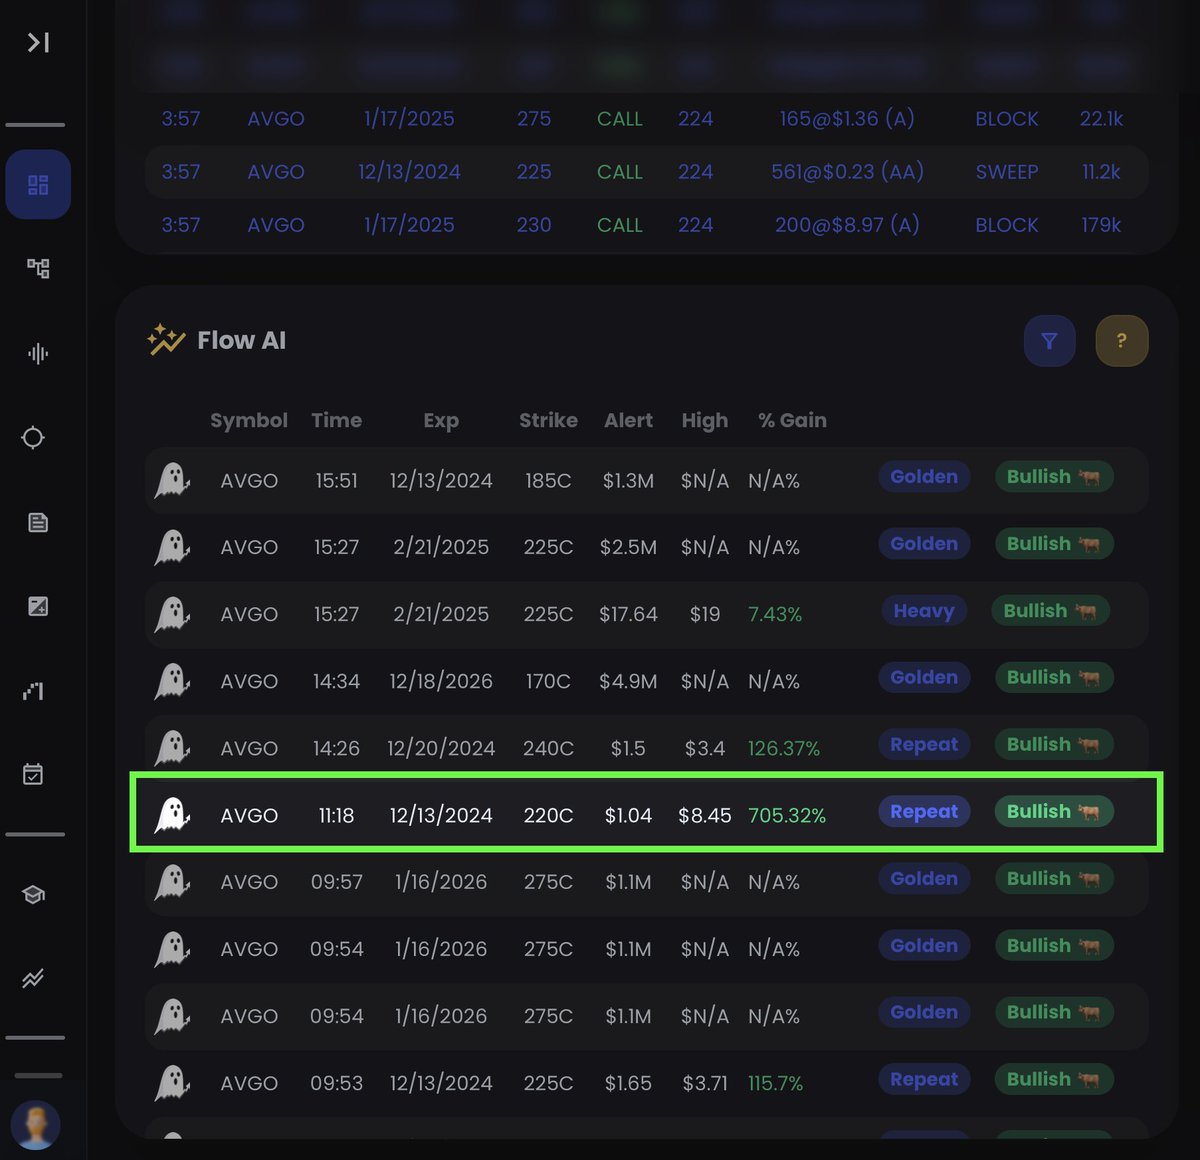Click the 7.43% gain value
1200x1160 pixels.
click(775, 615)
